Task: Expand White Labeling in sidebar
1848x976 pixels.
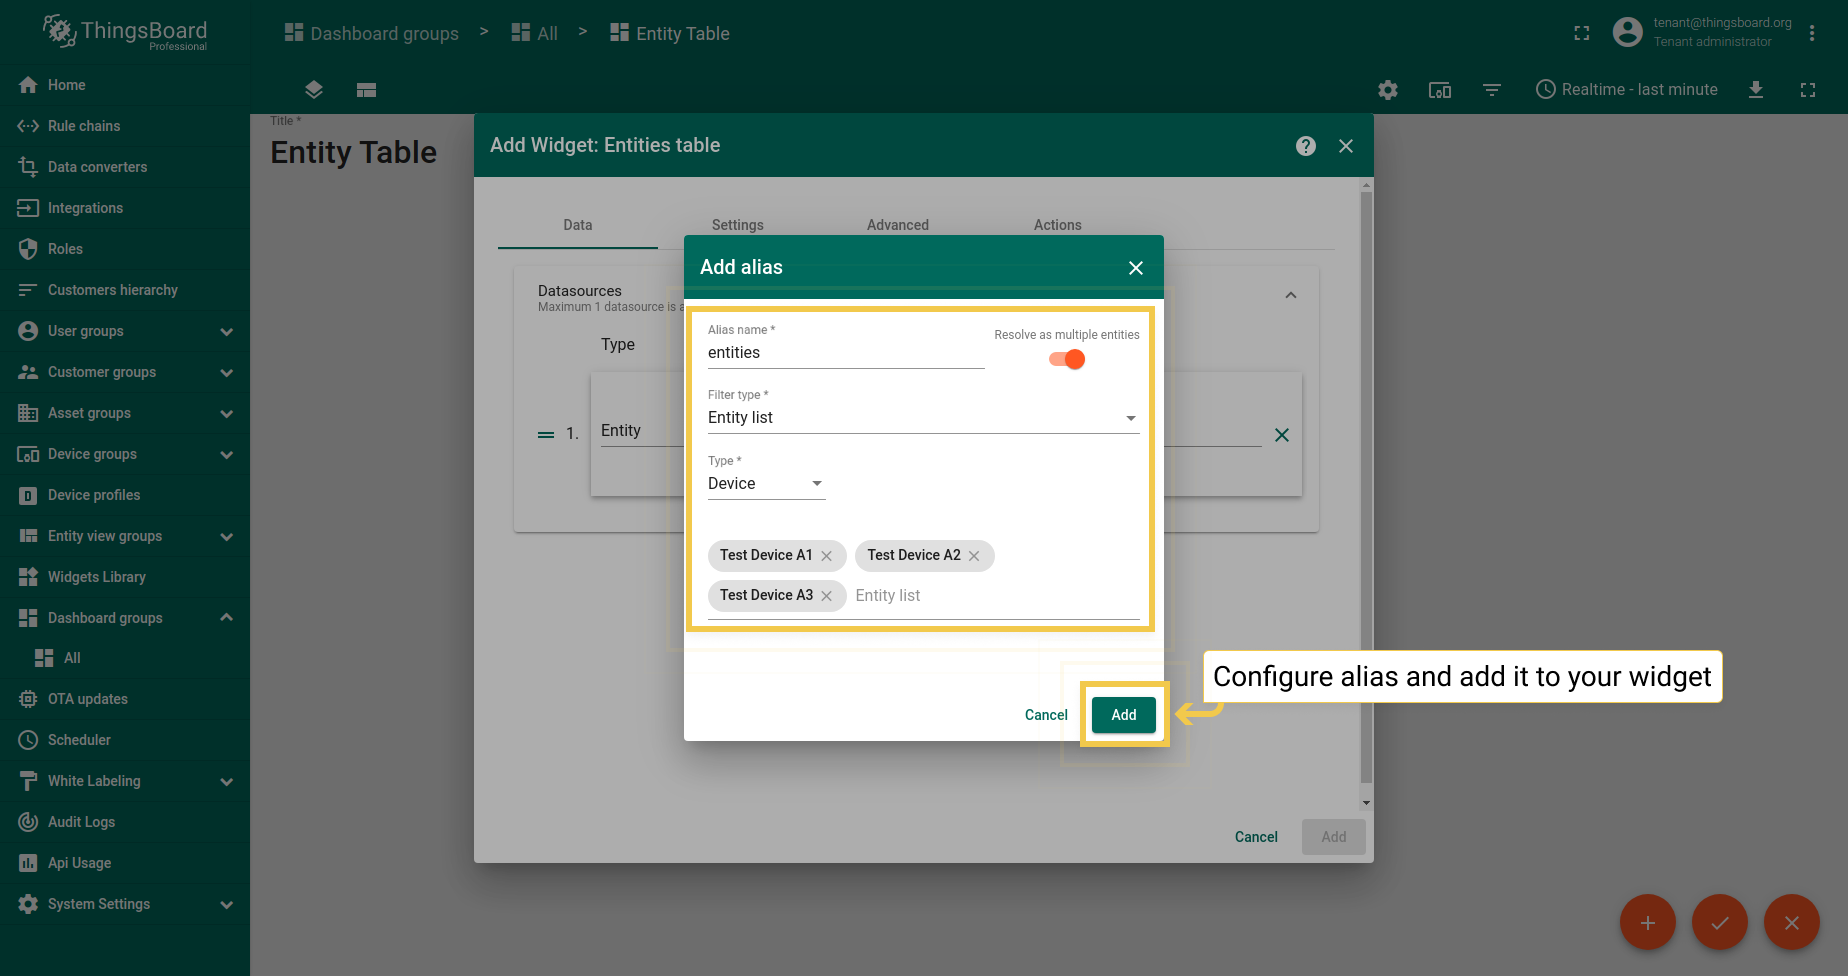Action: pos(227,781)
